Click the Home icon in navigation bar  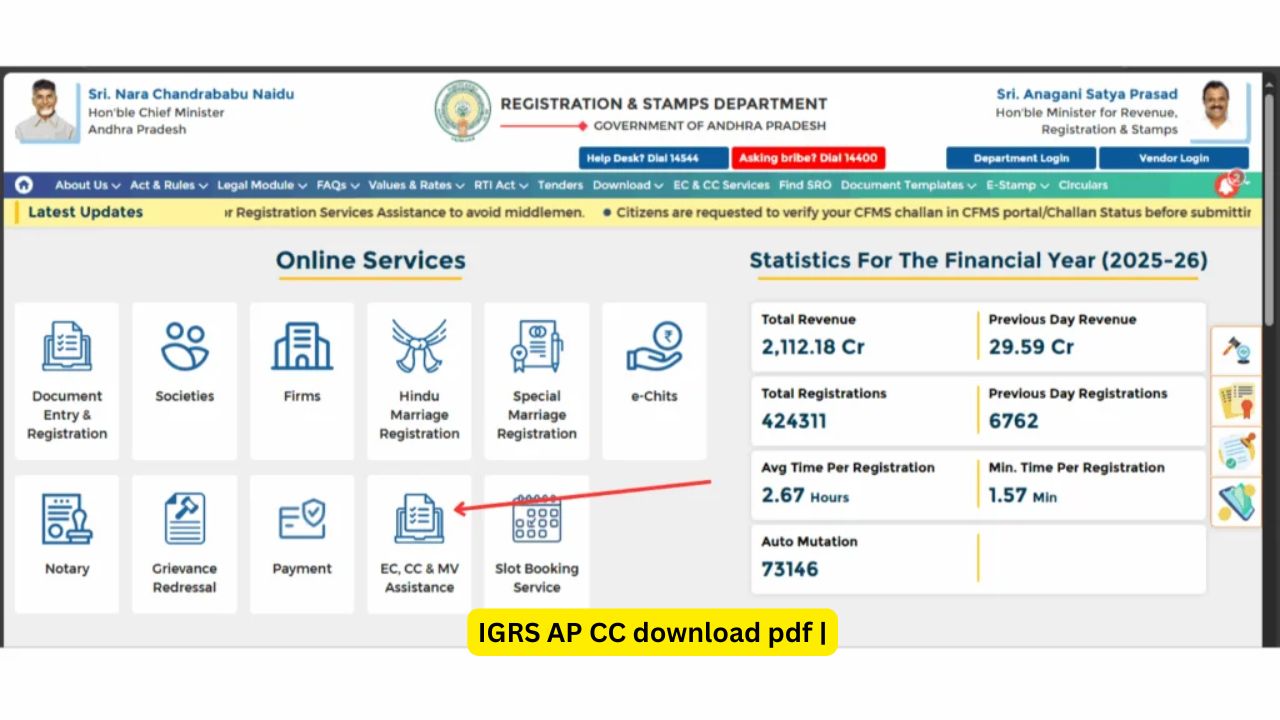(x=24, y=185)
